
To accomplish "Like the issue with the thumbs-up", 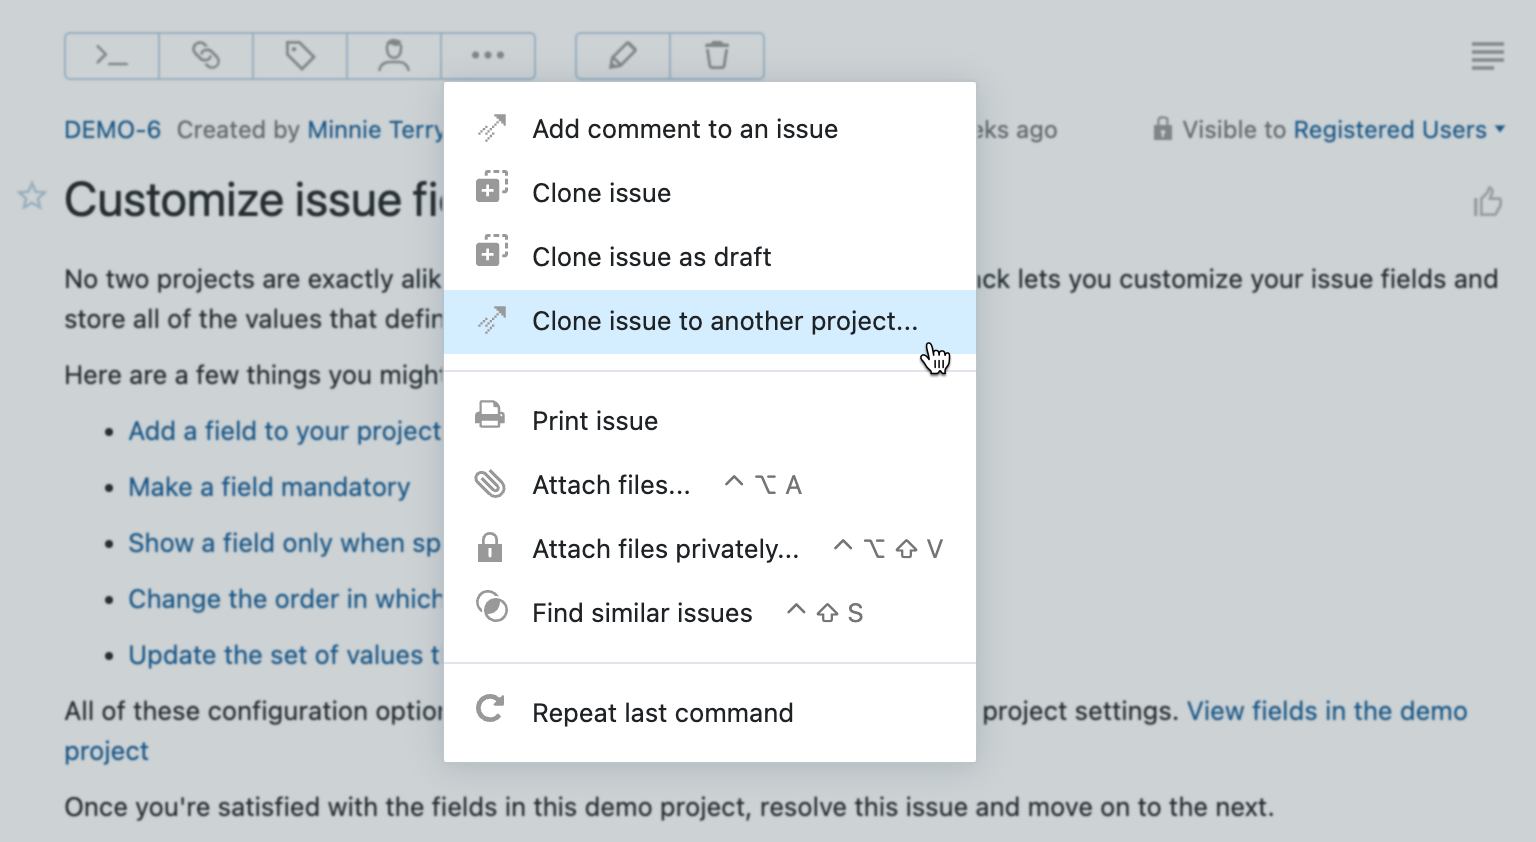I will pos(1487,202).
